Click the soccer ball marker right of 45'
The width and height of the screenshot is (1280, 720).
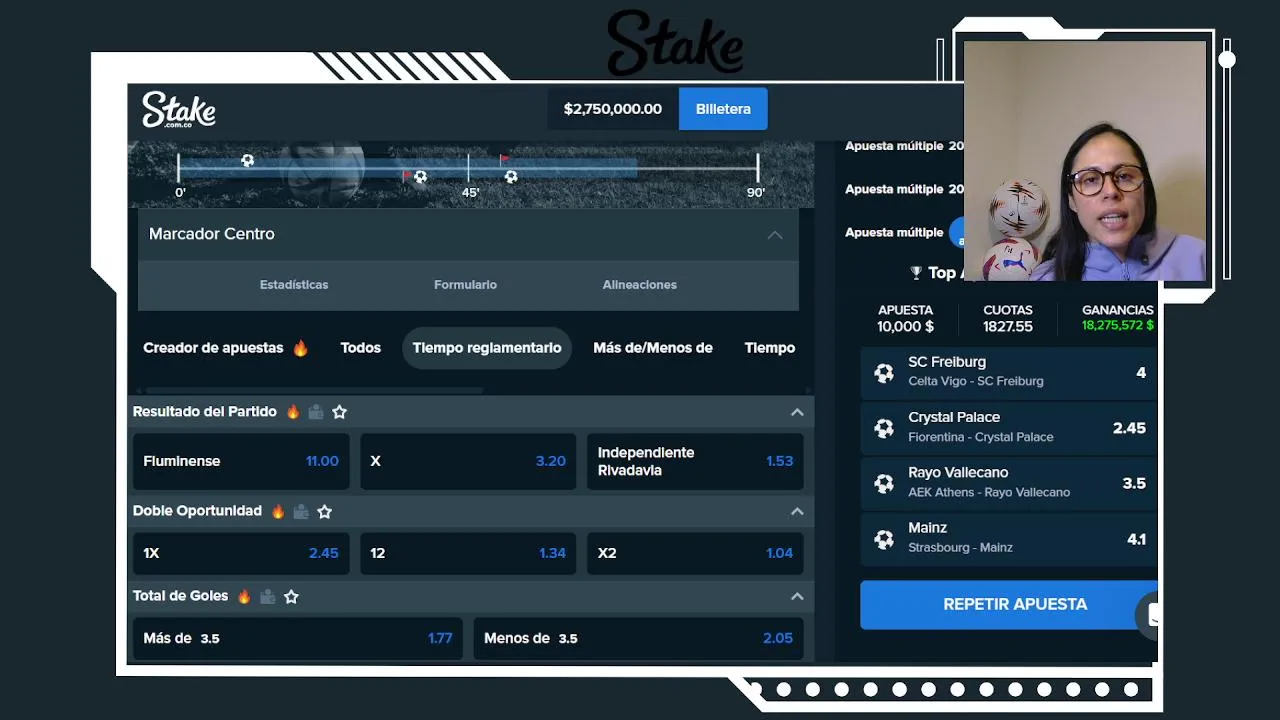click(511, 177)
